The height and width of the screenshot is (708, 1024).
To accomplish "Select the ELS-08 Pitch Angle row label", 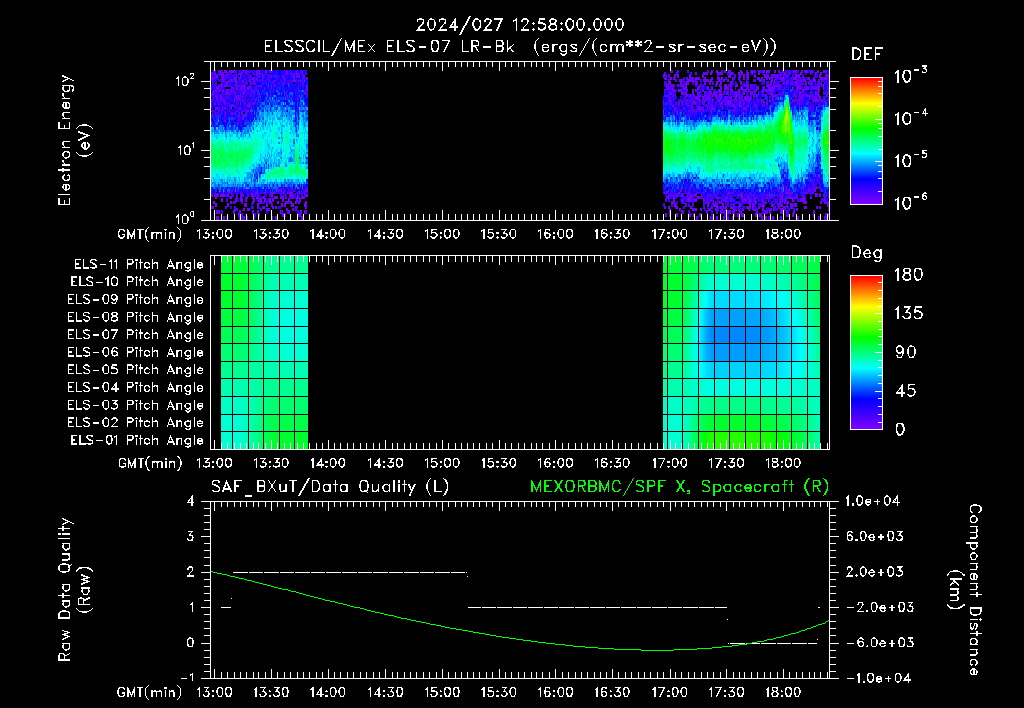I will (136, 317).
